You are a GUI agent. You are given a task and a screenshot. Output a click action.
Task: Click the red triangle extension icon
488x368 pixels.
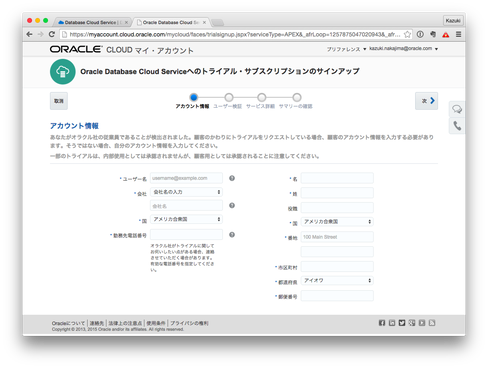coord(446,34)
